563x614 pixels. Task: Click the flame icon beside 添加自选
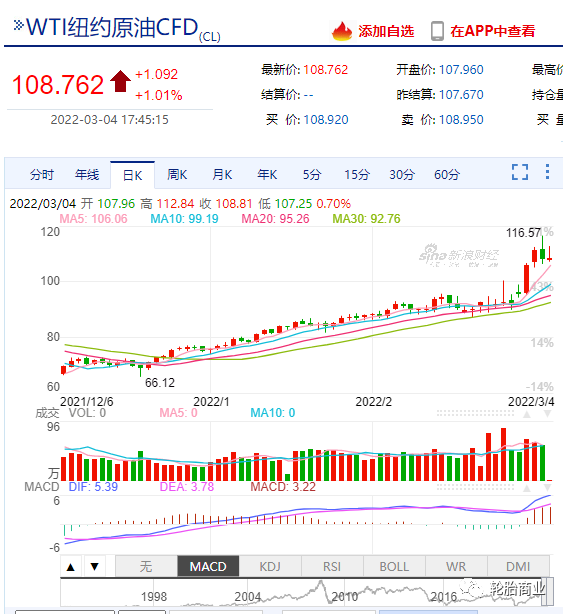point(342,31)
